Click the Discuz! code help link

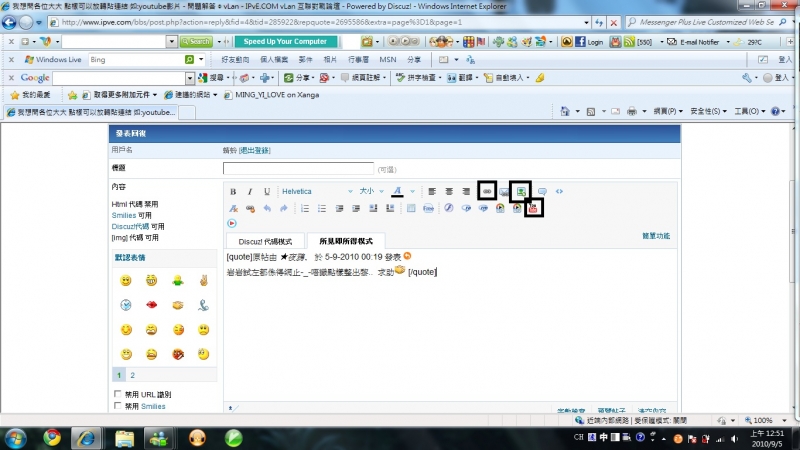(x=130, y=227)
